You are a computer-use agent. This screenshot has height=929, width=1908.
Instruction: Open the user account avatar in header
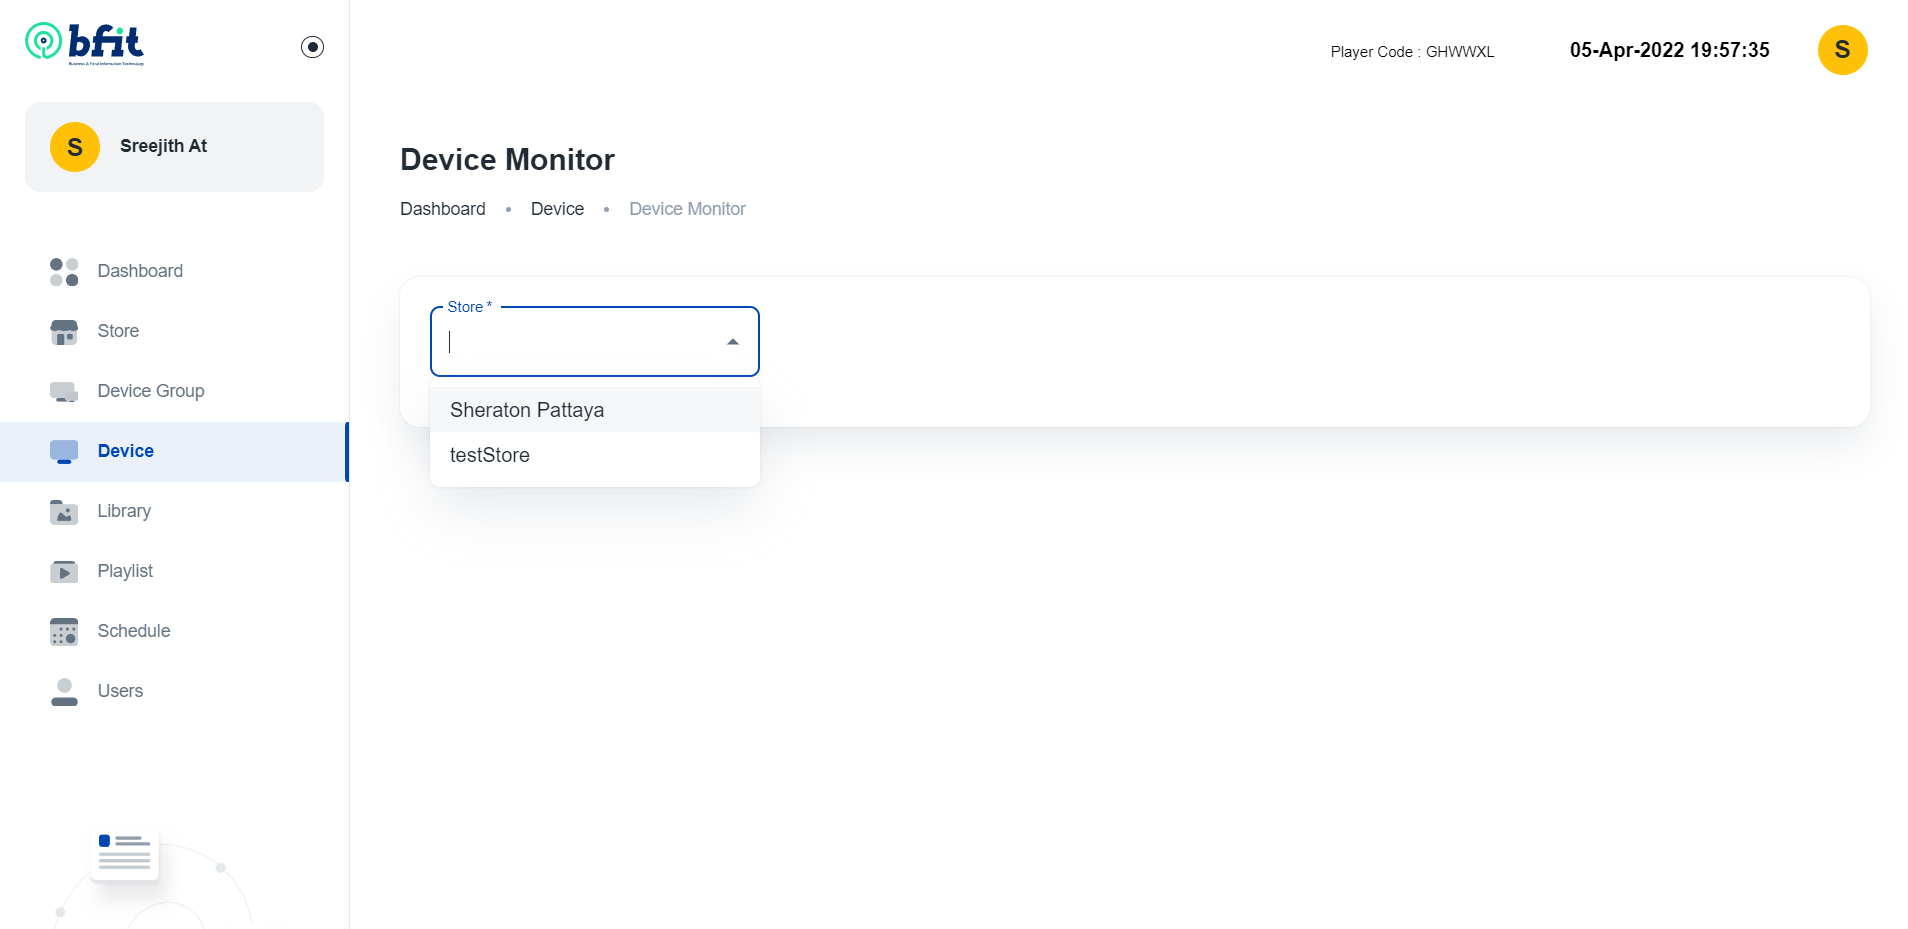1842,50
